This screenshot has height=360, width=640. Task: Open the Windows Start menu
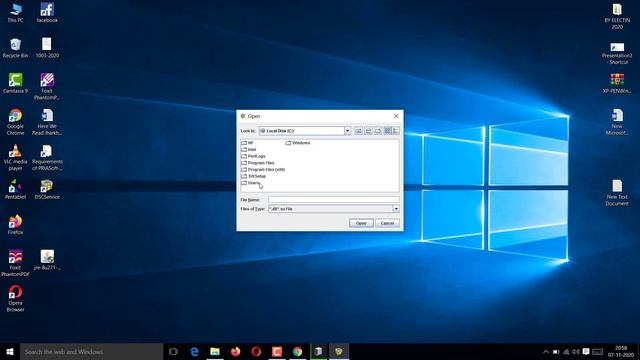click(10, 351)
